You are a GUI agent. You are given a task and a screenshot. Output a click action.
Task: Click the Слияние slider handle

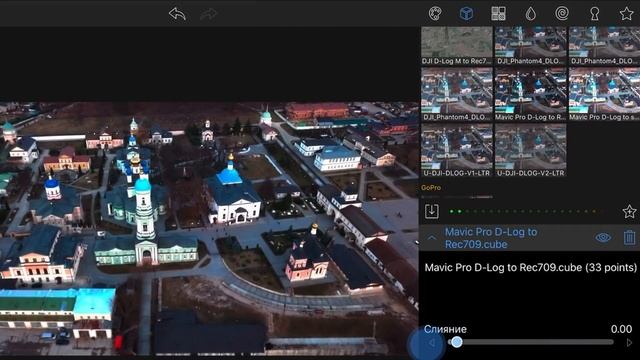457,342
